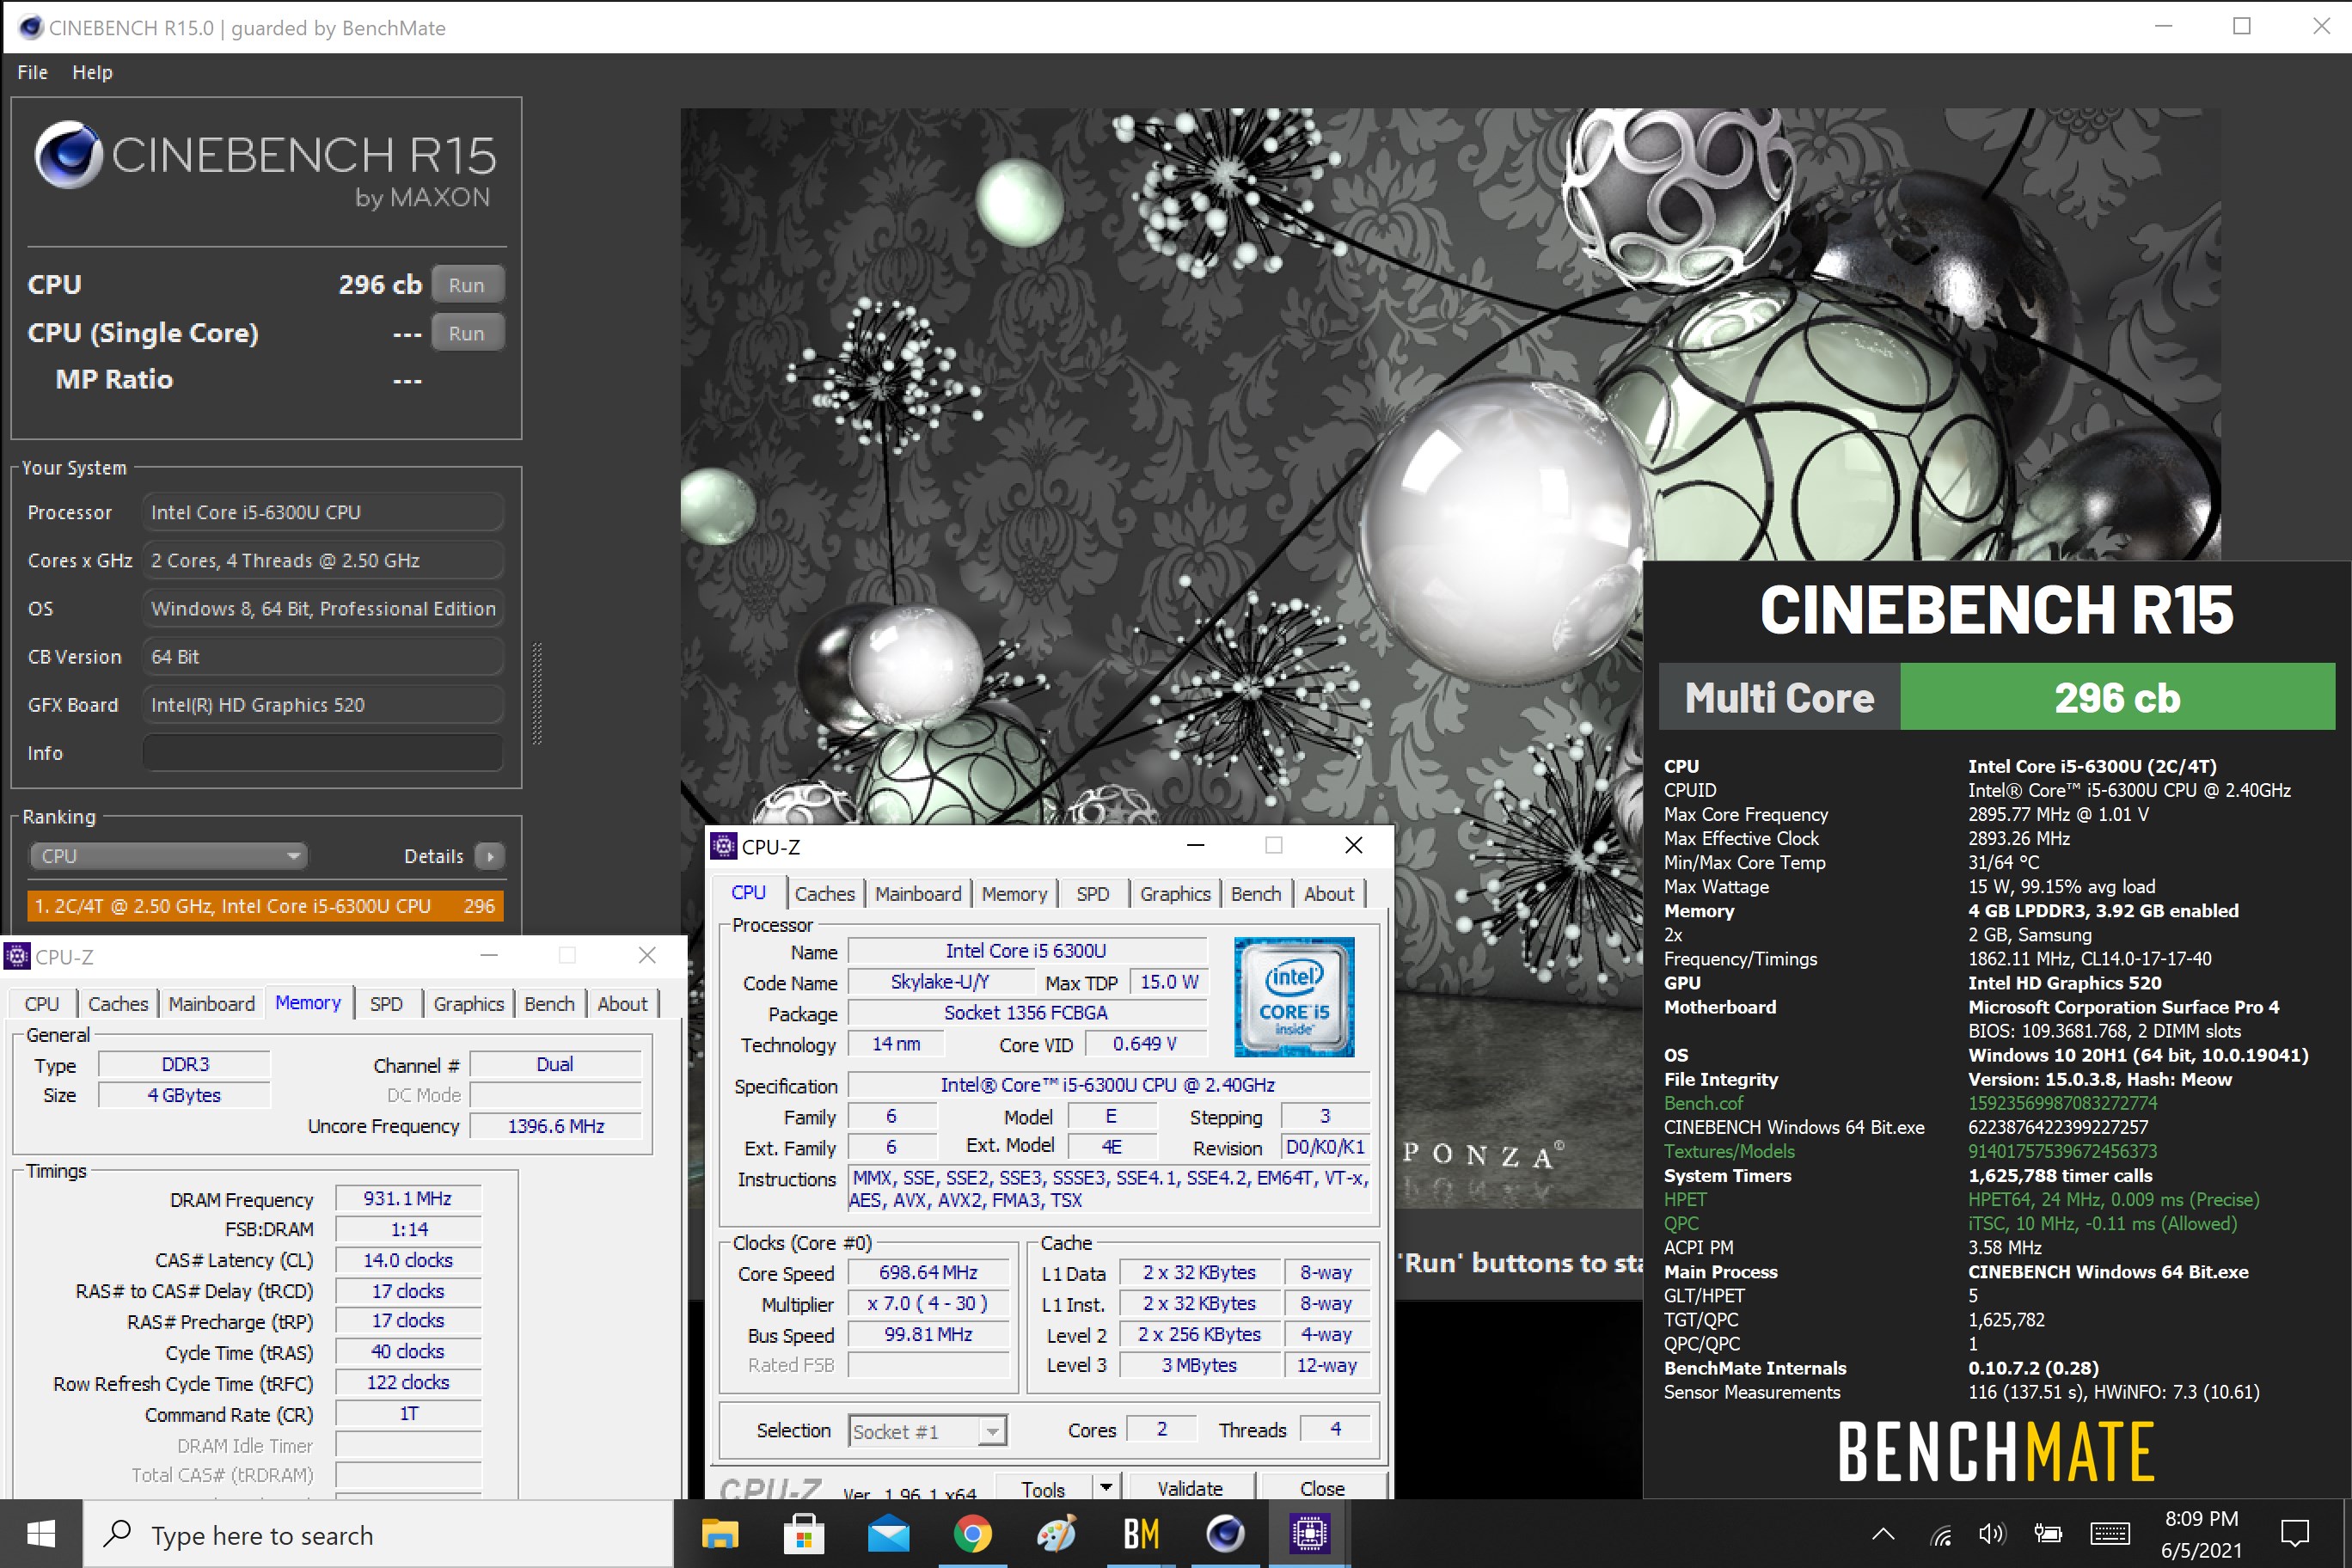The image size is (2352, 1568).
Task: Click the DRAM Frequency 931.1 MHz value
Action: (408, 1198)
